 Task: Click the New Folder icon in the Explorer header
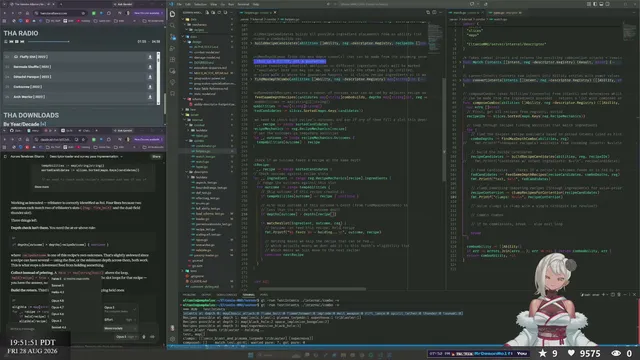(x=213, y=13)
